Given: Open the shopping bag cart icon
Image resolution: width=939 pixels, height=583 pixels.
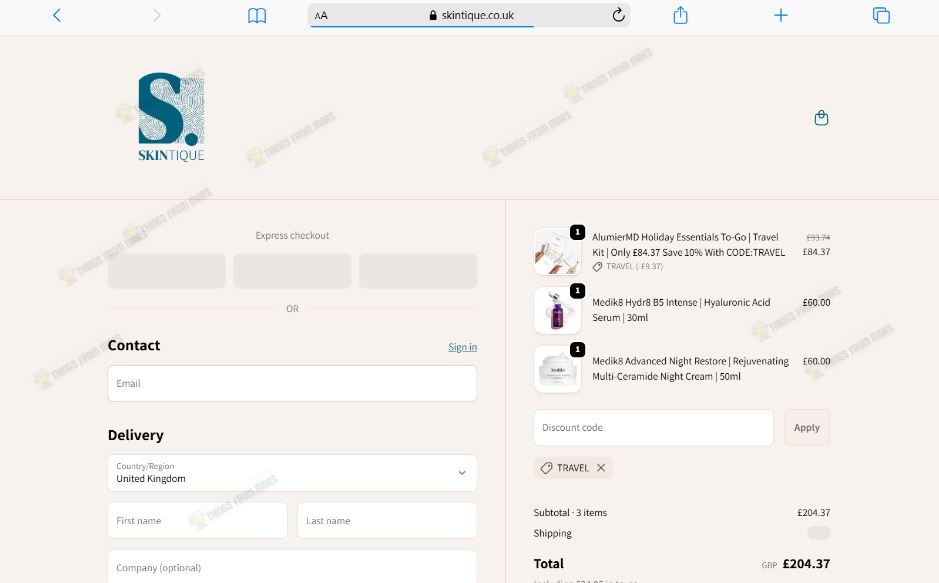Looking at the screenshot, I should (x=822, y=117).
